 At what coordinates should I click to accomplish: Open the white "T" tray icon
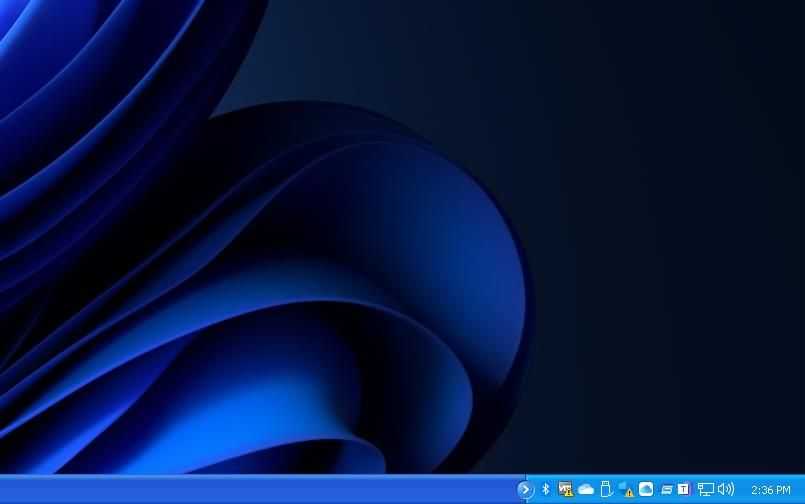684,489
